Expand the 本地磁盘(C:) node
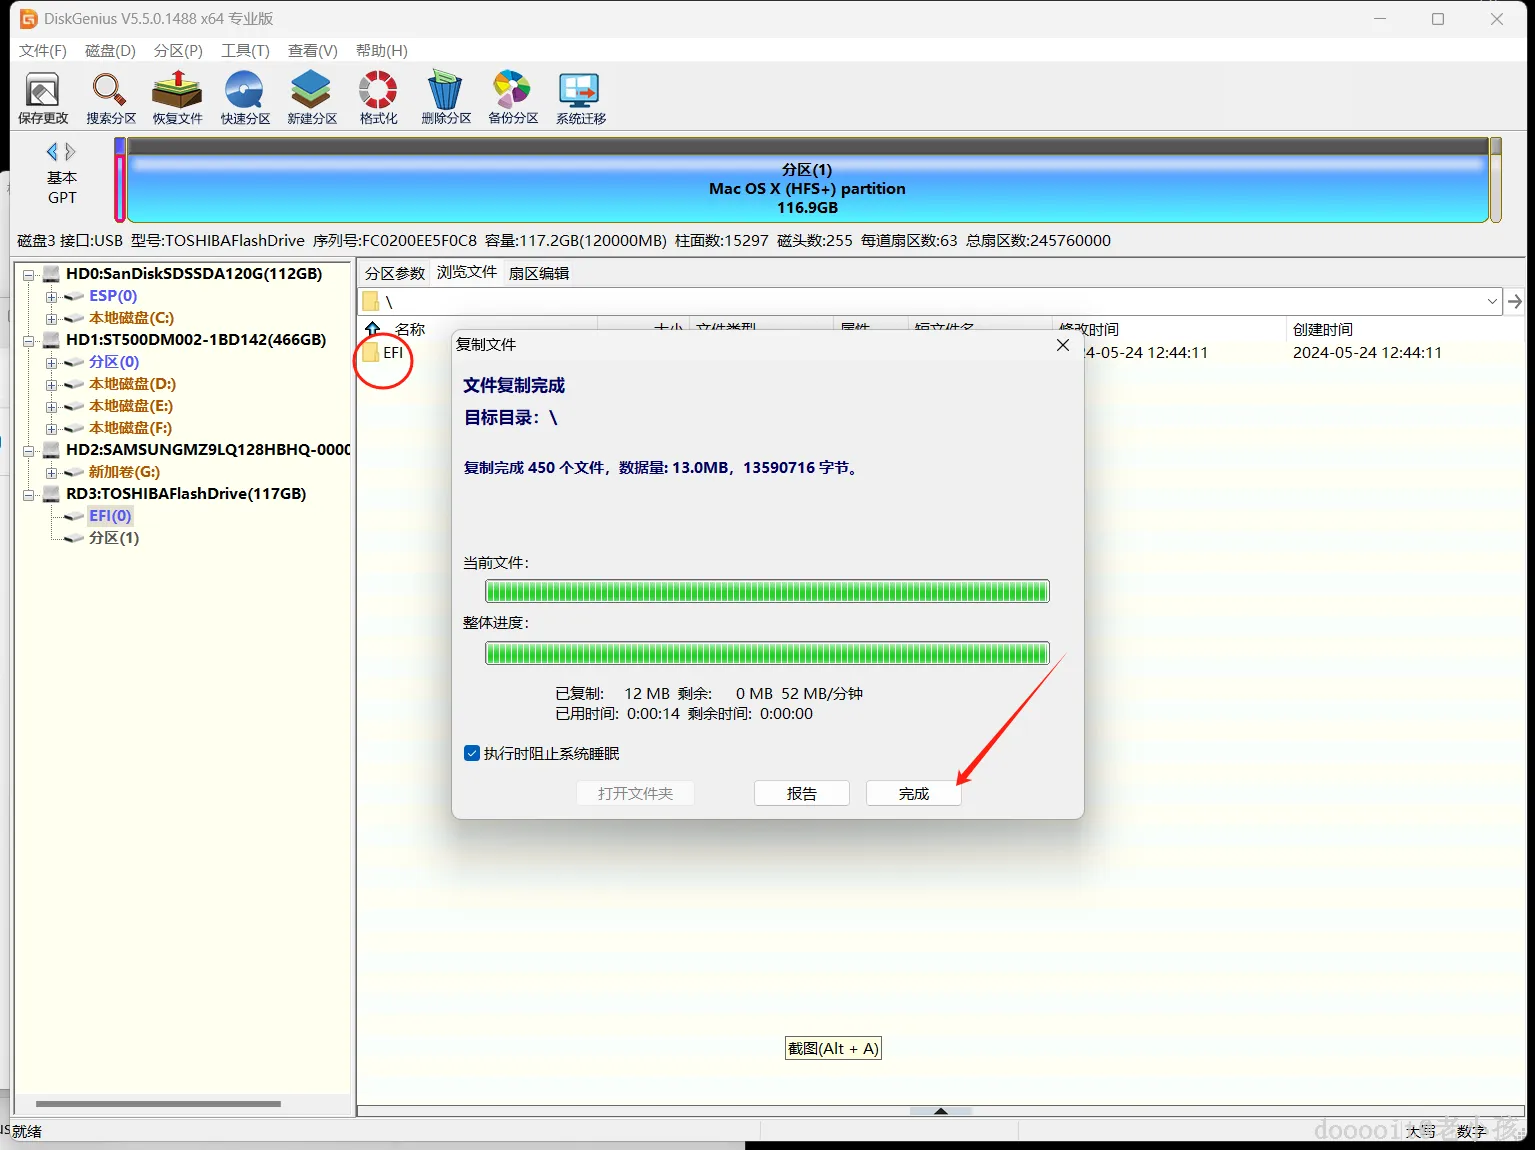Image resolution: width=1535 pixels, height=1150 pixels. coord(51,318)
